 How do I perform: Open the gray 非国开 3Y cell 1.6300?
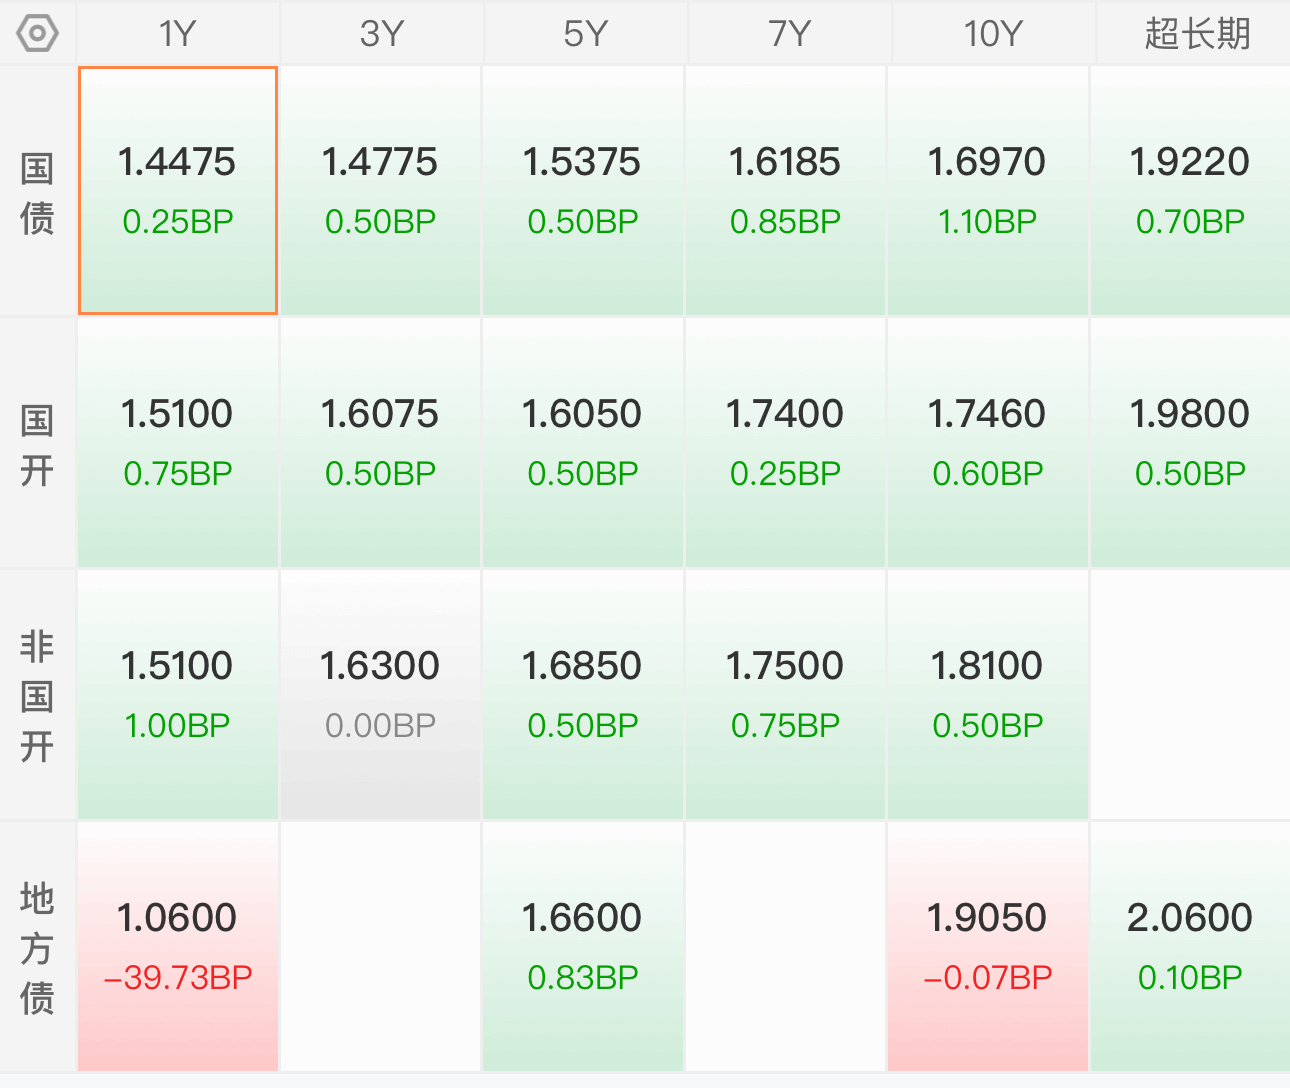[x=380, y=694]
